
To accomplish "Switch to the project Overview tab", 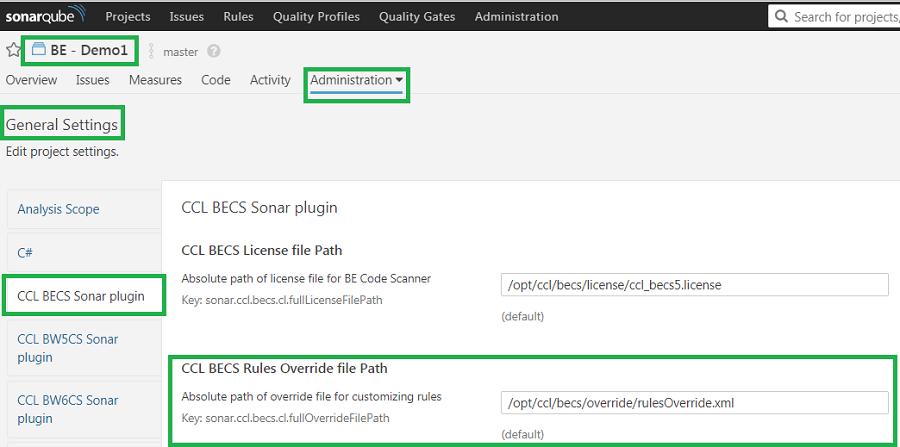I will click(31, 80).
